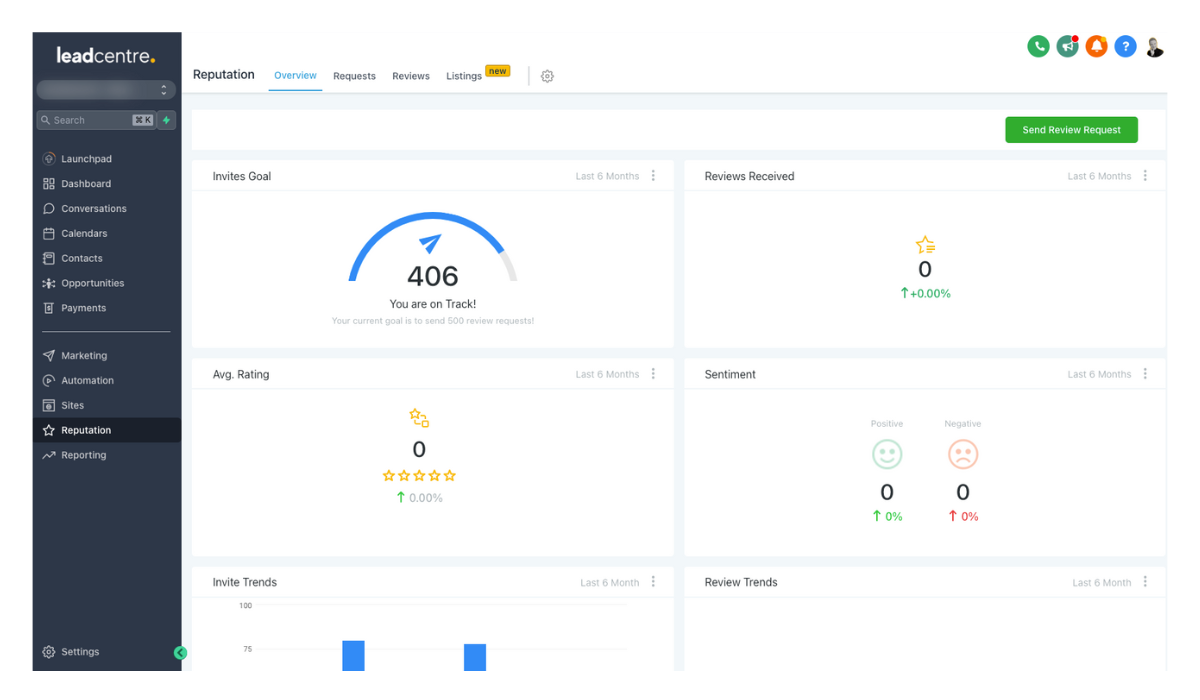Open Invite Trends three-dot menu
Image resolution: width=1200 pixels, height=700 pixels.
[x=654, y=582]
